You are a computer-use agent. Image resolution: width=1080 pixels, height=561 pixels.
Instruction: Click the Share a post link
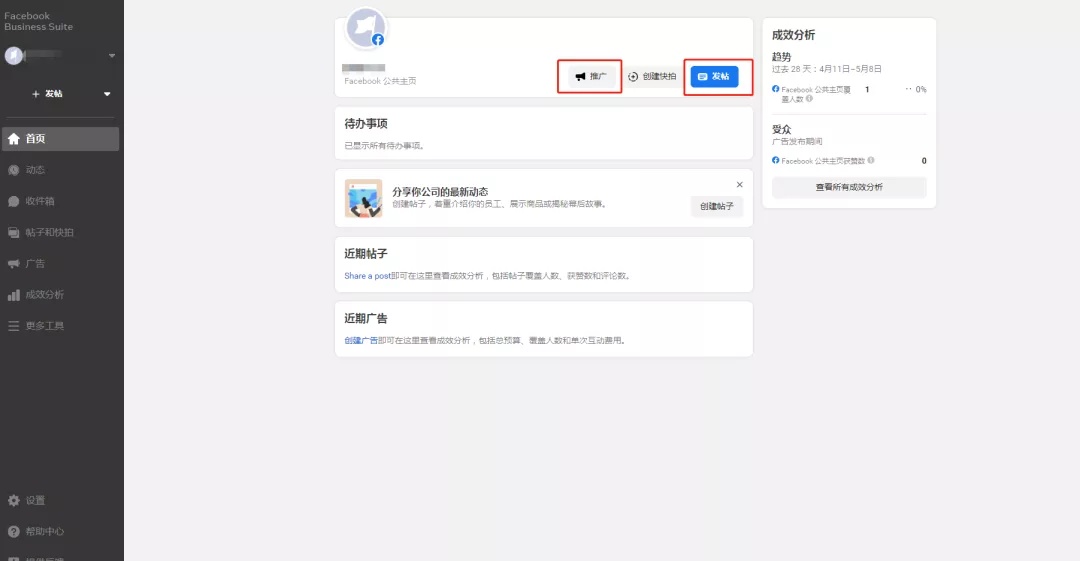click(367, 276)
